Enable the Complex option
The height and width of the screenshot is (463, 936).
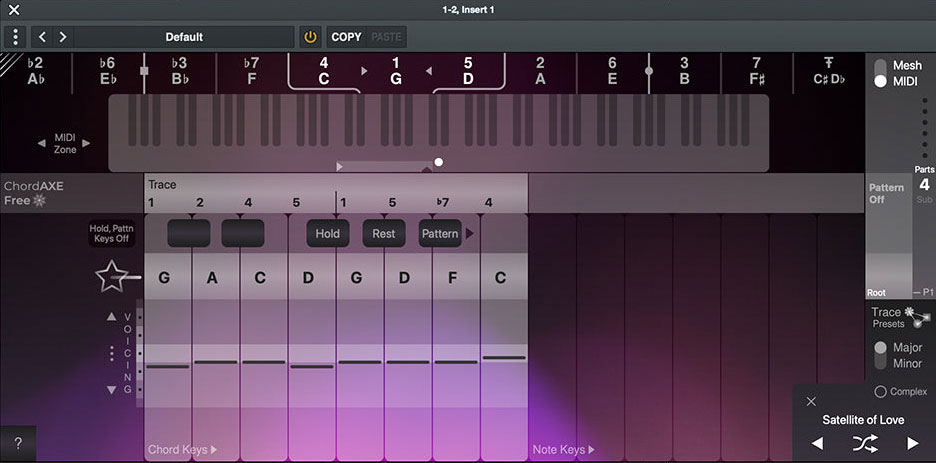pos(880,391)
